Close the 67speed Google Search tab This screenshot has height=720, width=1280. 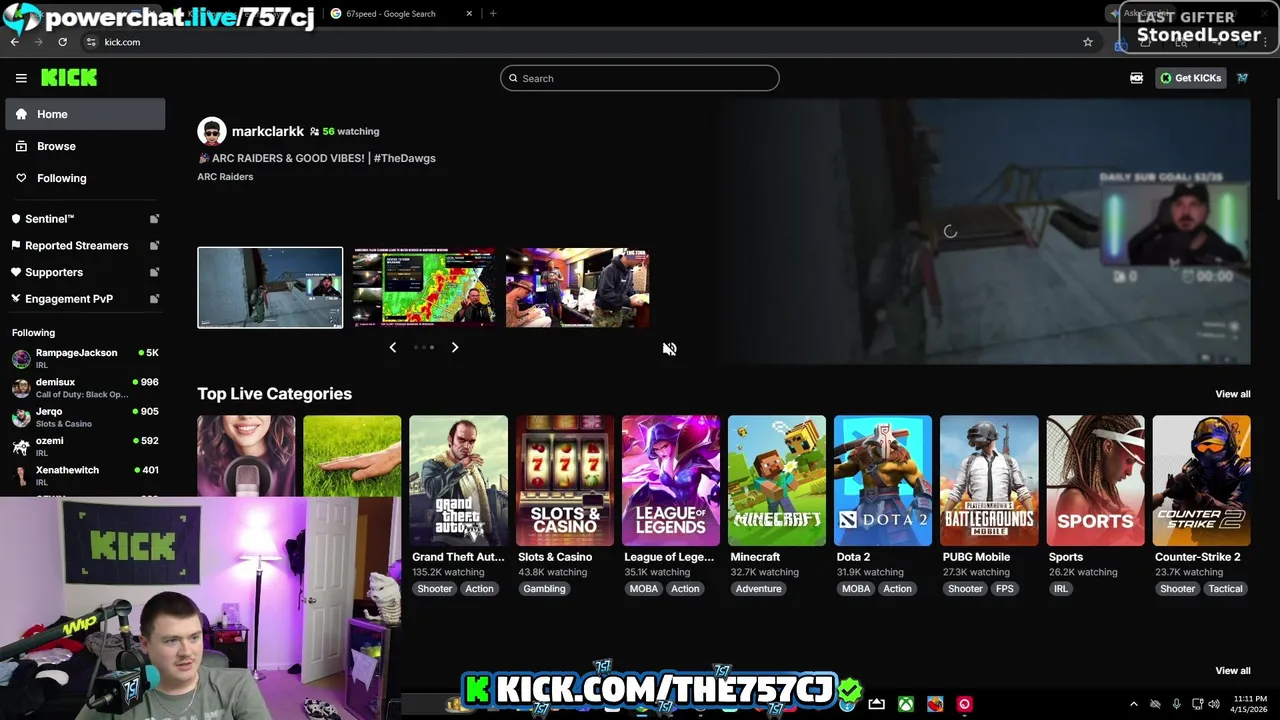[469, 14]
